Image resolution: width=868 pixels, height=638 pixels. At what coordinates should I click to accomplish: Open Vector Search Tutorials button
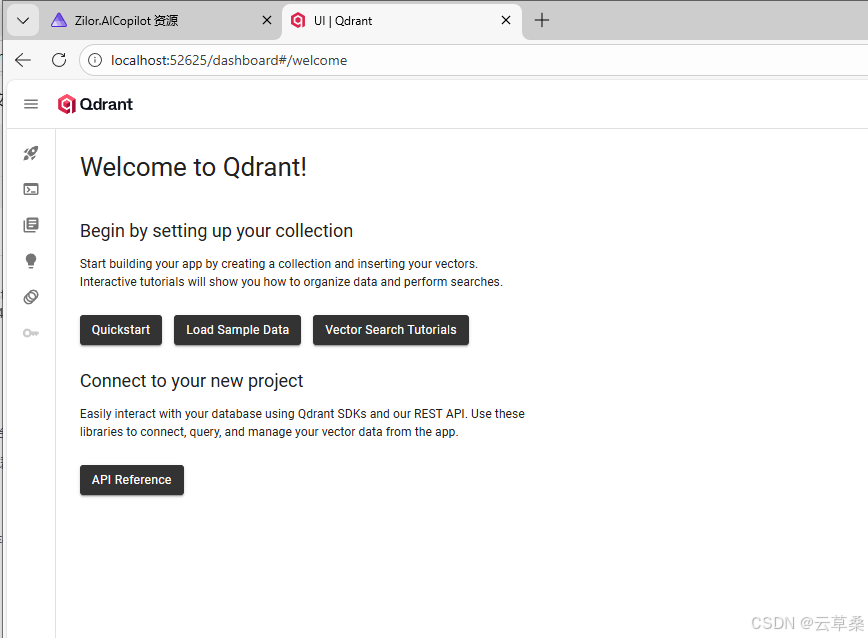391,330
